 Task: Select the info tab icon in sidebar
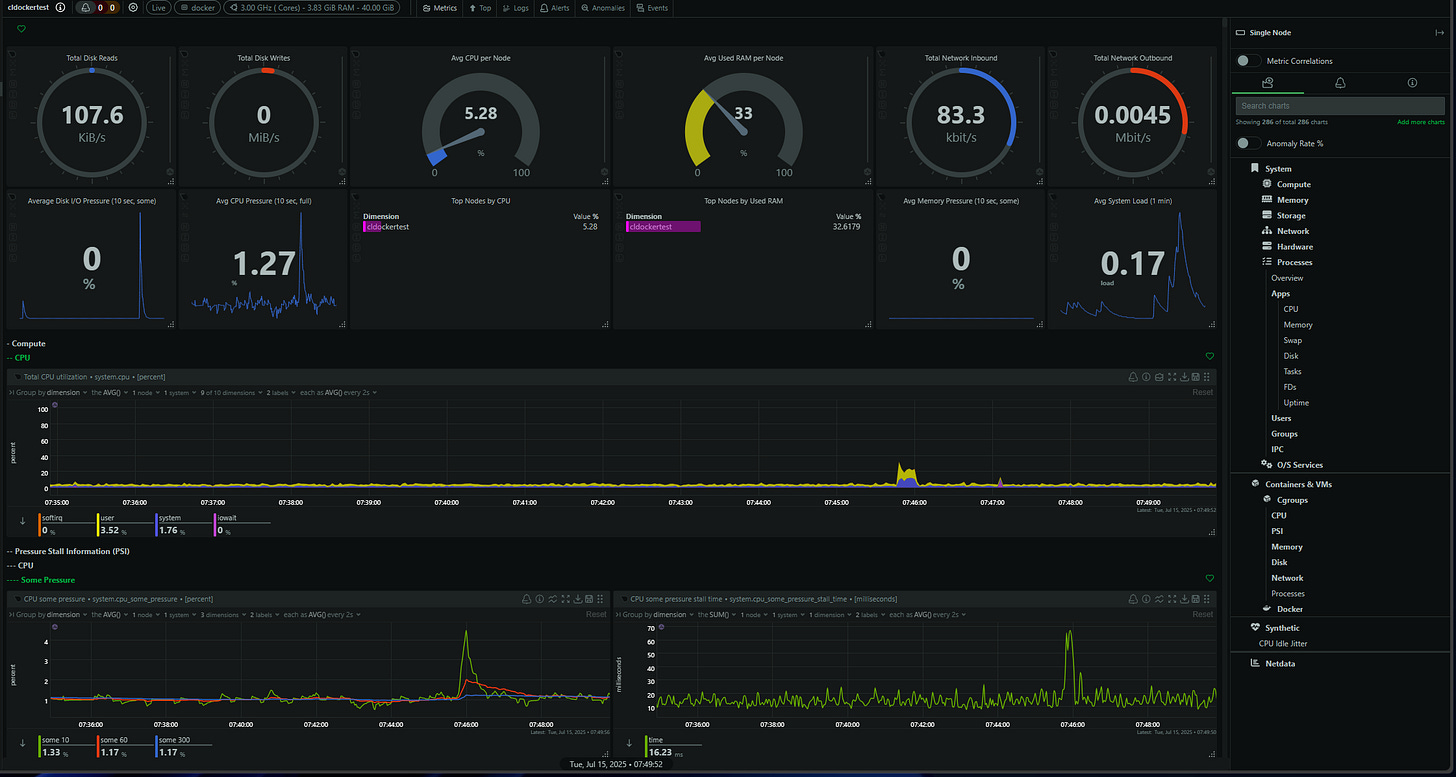[1412, 83]
